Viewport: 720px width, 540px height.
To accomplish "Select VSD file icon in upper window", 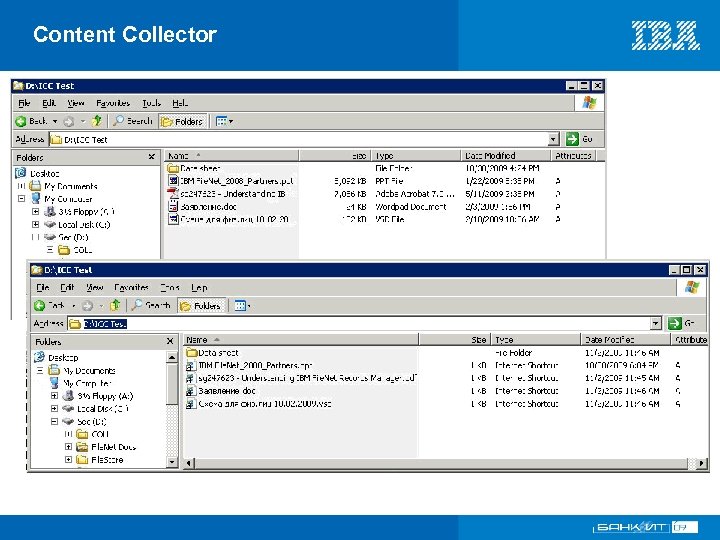I will (x=173, y=219).
